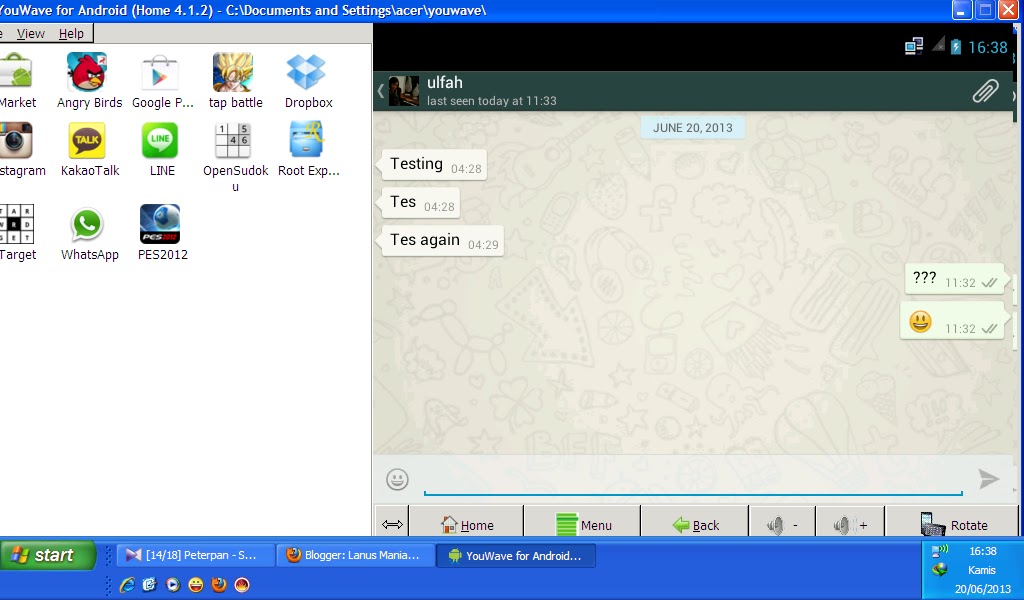
Task: Raise volume with speaker plus button
Action: coord(851,524)
